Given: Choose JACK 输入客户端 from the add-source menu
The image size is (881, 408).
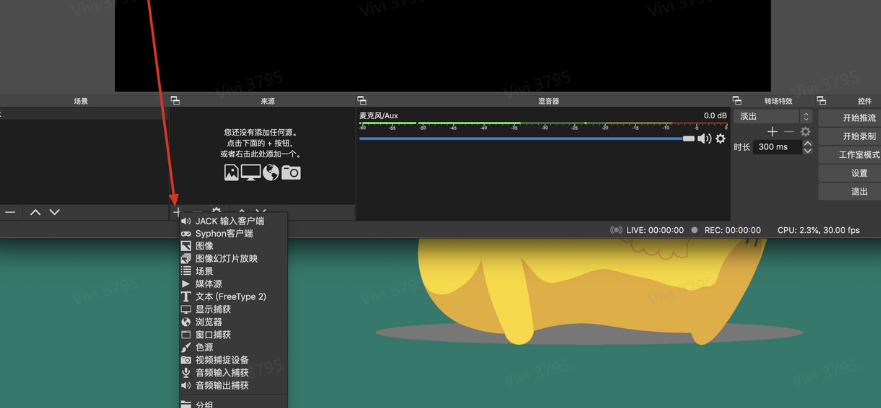Looking at the screenshot, I should coord(233,221).
